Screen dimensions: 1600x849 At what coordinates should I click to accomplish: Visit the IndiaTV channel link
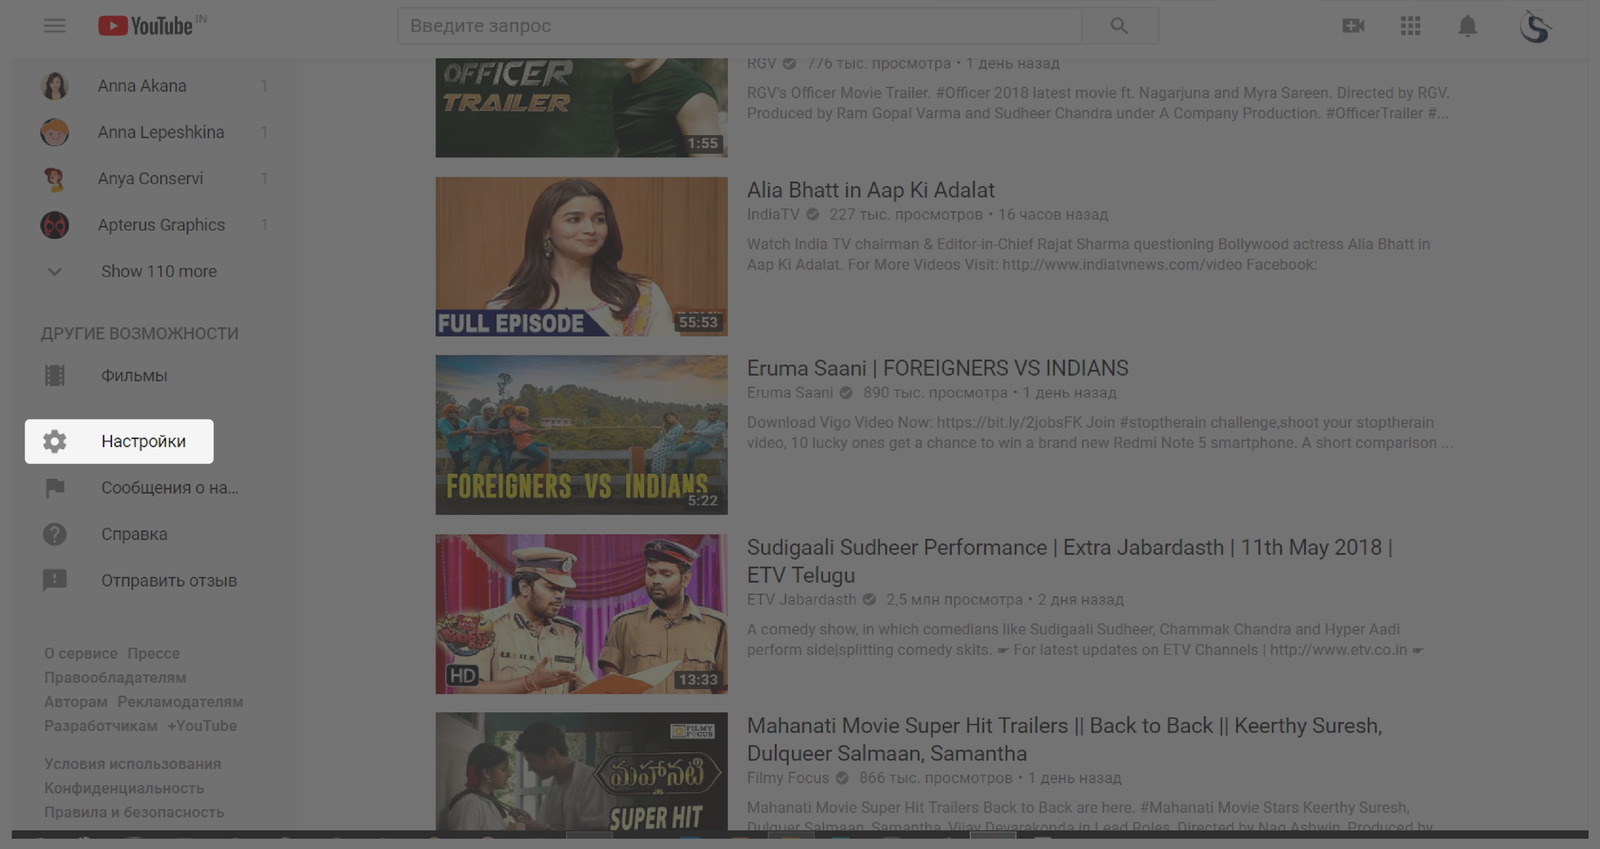tap(773, 214)
